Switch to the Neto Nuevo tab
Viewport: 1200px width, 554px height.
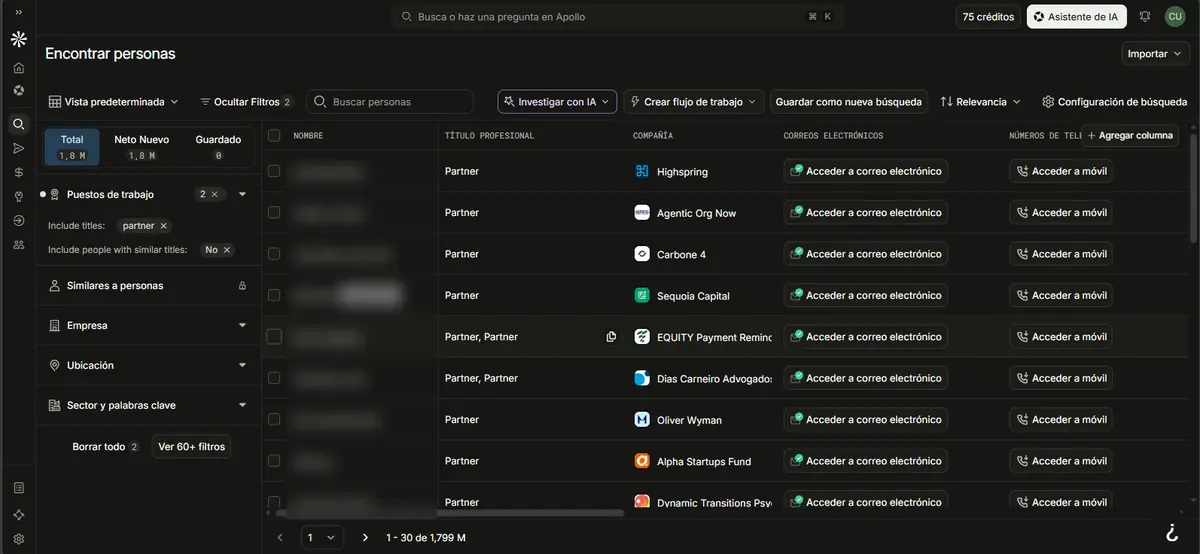point(141,146)
